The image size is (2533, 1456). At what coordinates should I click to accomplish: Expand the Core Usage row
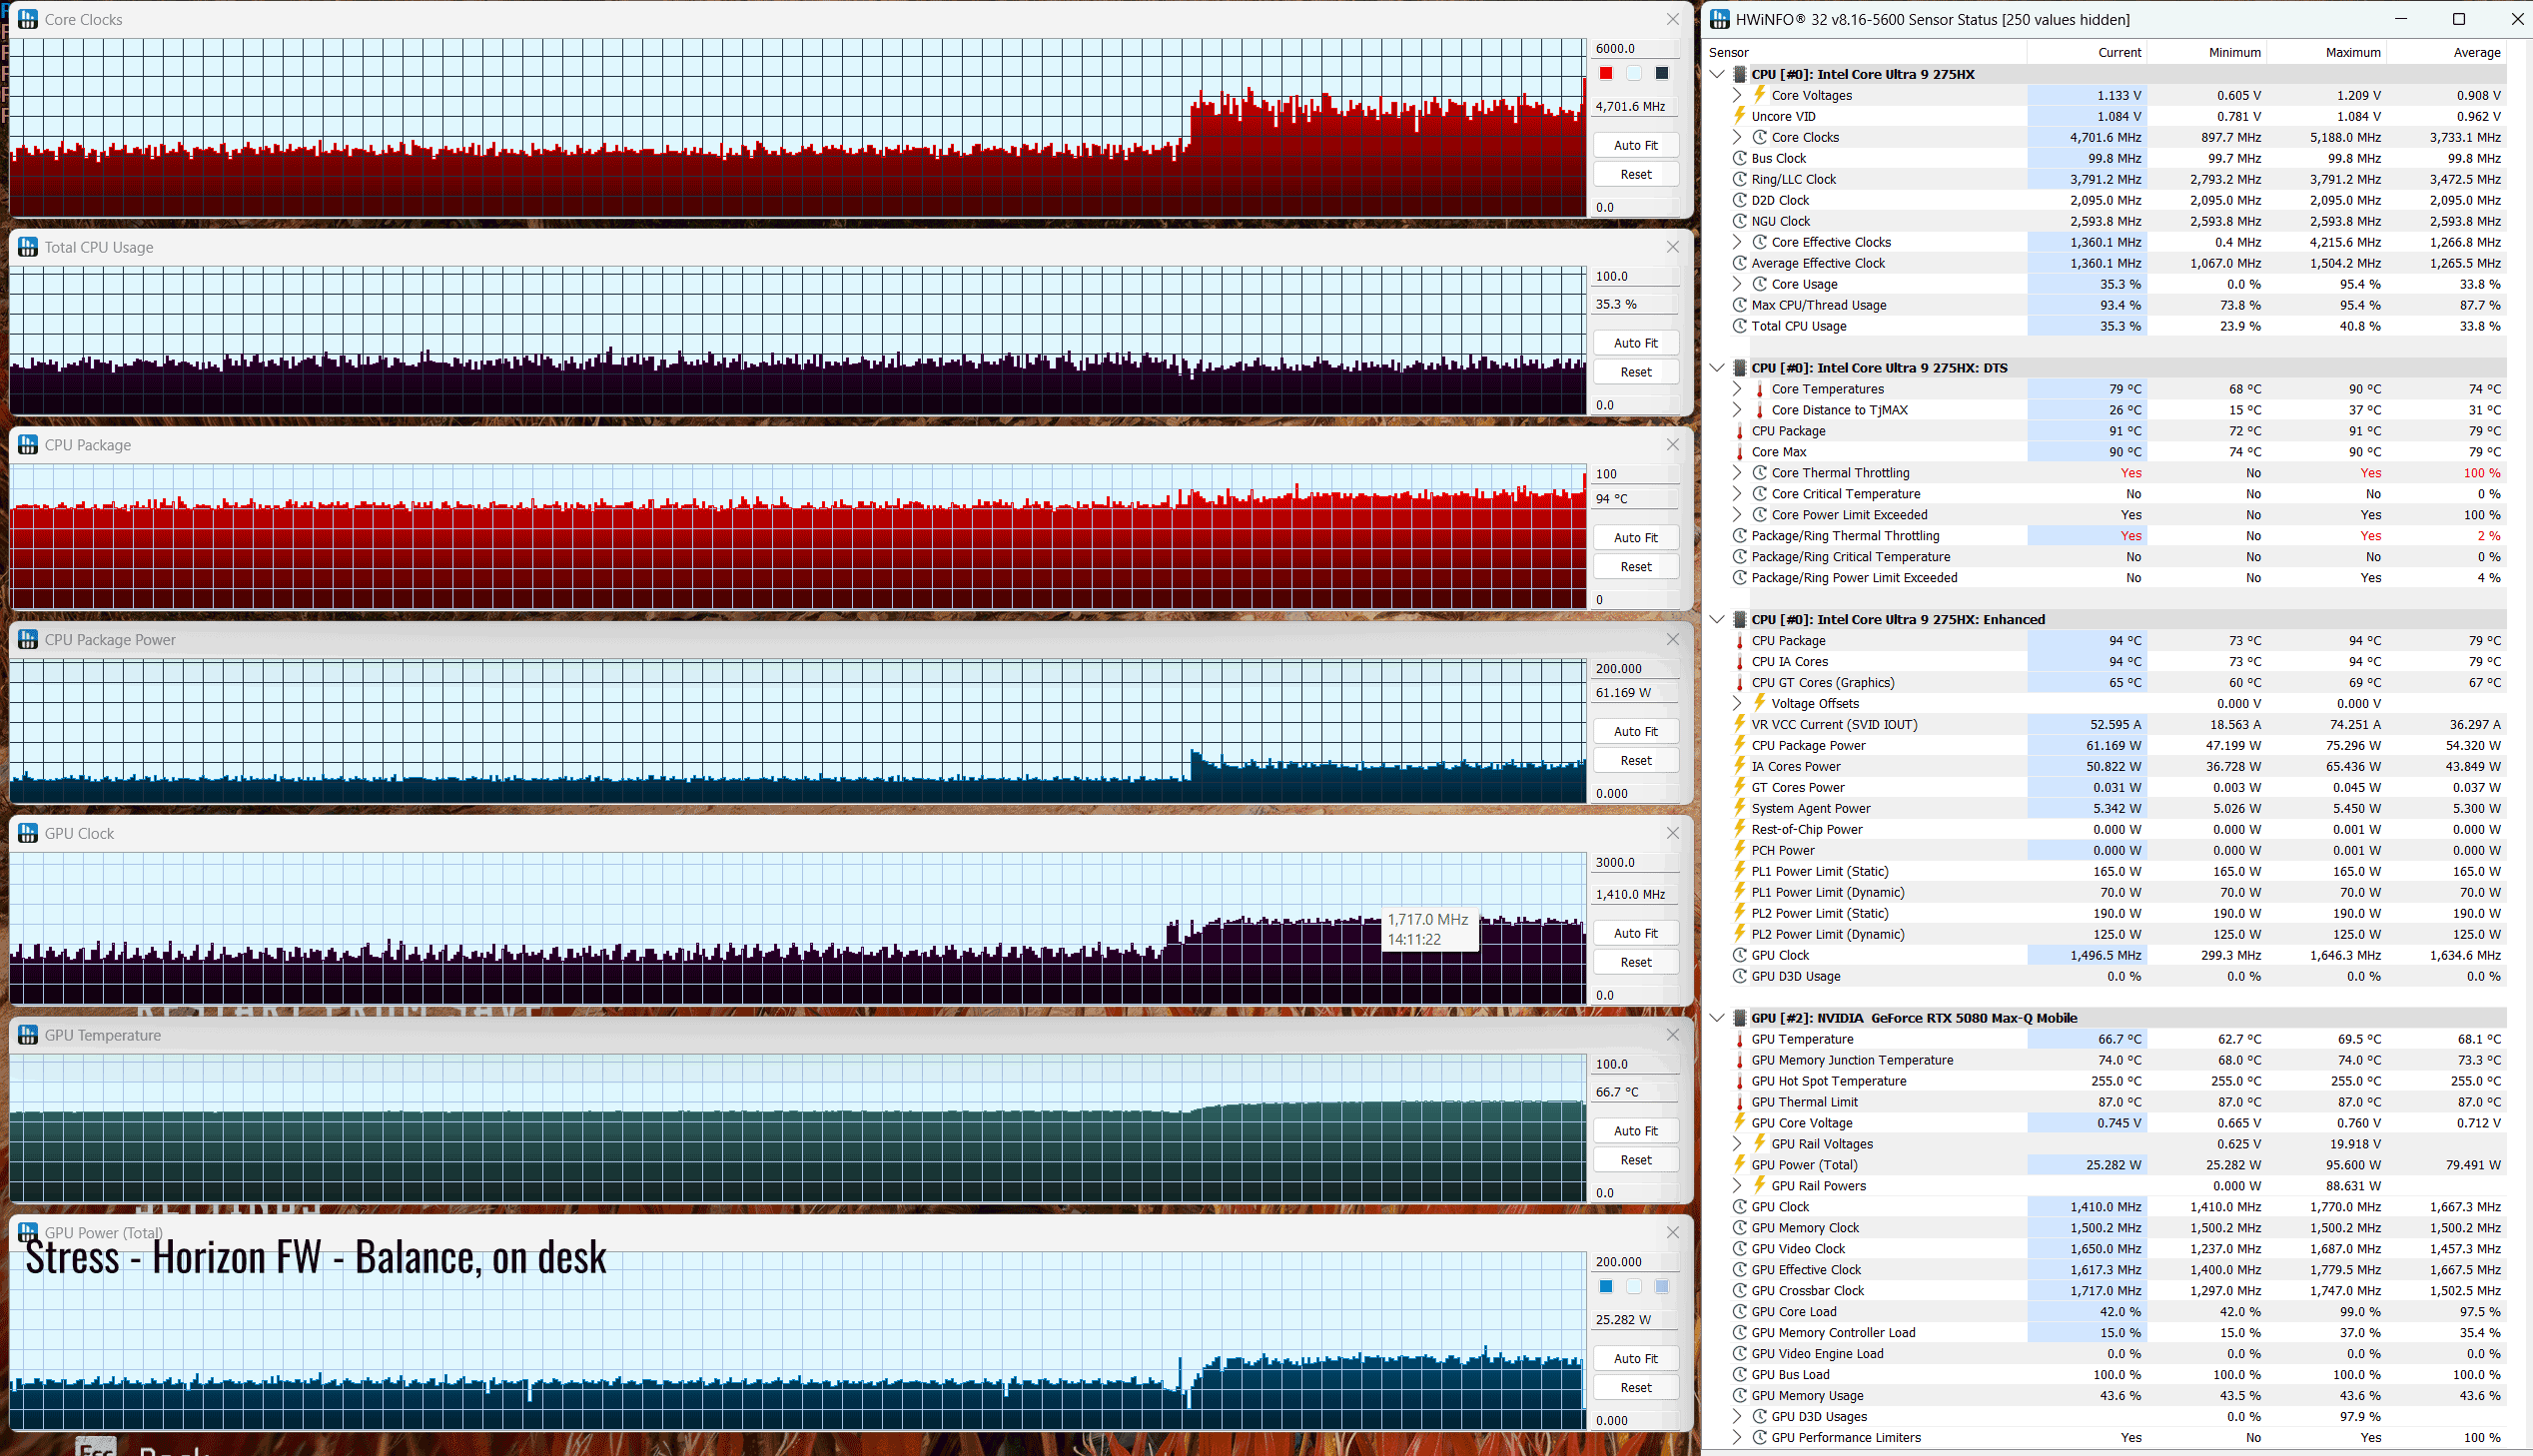pos(1737,284)
